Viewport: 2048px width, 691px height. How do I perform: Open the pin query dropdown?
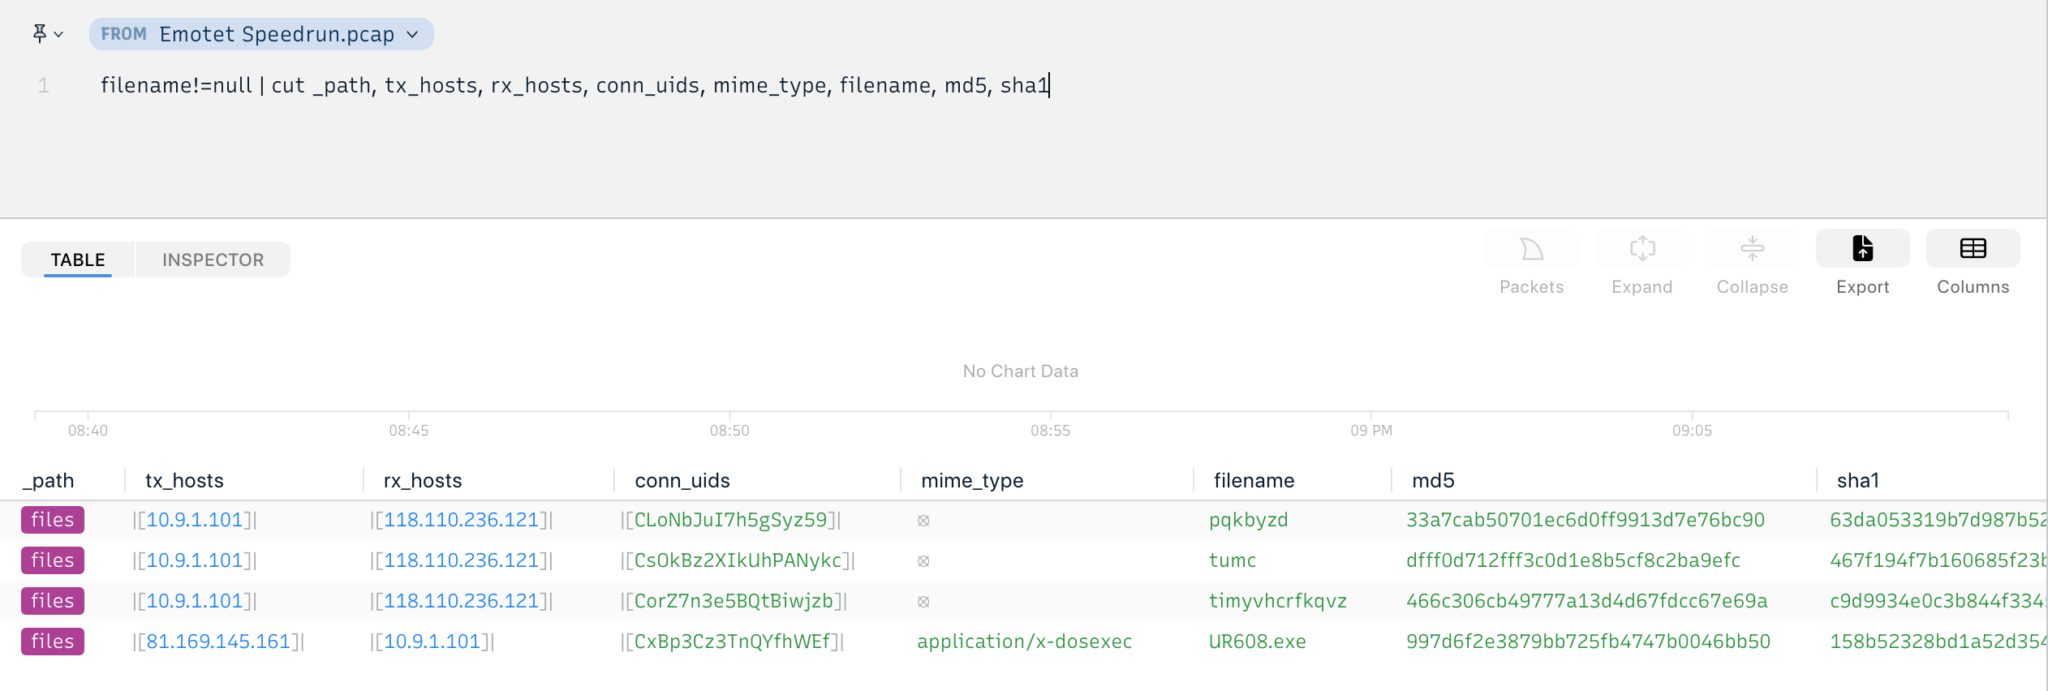pos(47,34)
